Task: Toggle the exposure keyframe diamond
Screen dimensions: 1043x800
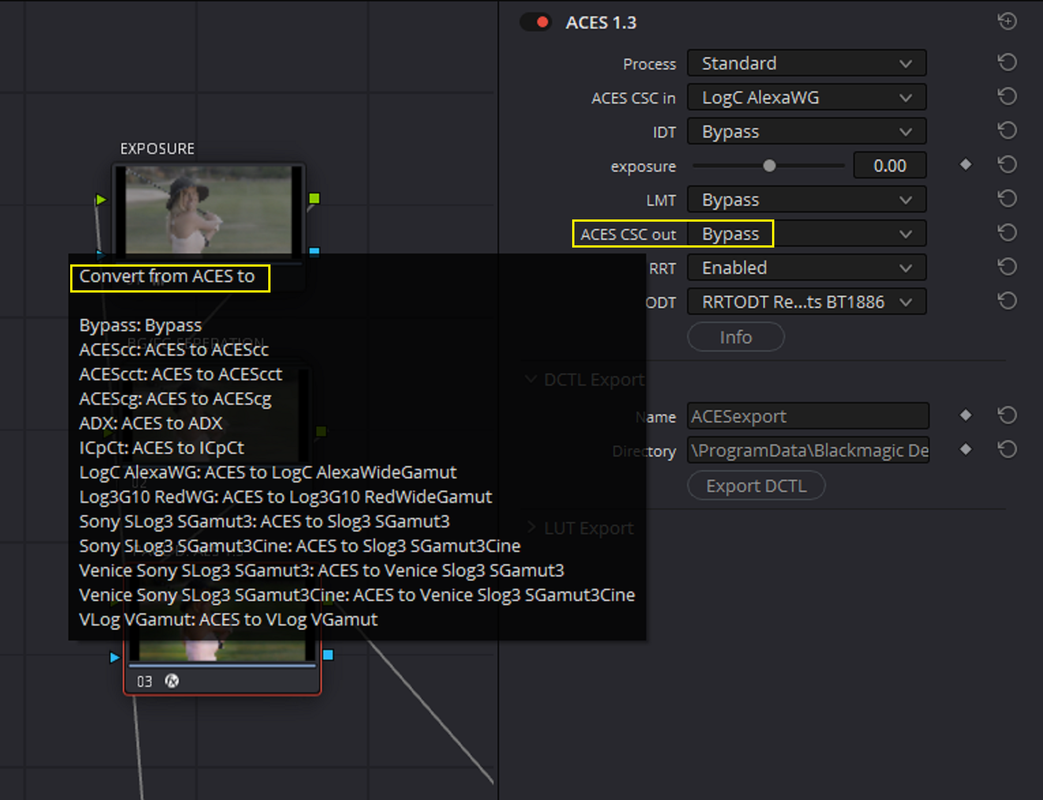Action: point(966,164)
